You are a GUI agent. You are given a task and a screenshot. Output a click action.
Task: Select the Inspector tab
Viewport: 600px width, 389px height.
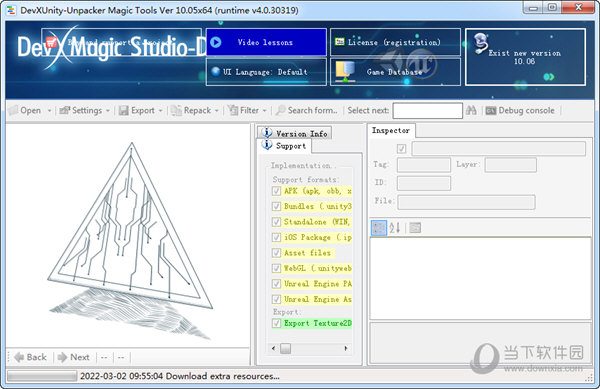[391, 130]
